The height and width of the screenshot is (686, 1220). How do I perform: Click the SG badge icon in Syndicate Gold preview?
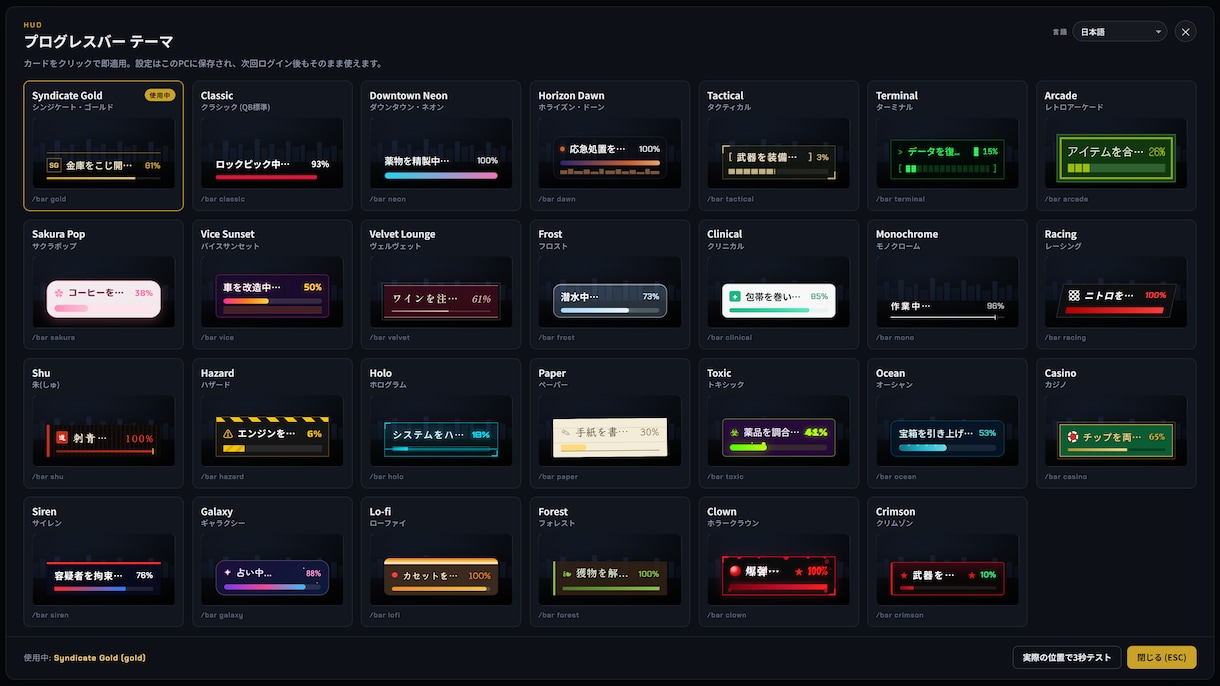pyautogui.click(x=54, y=165)
